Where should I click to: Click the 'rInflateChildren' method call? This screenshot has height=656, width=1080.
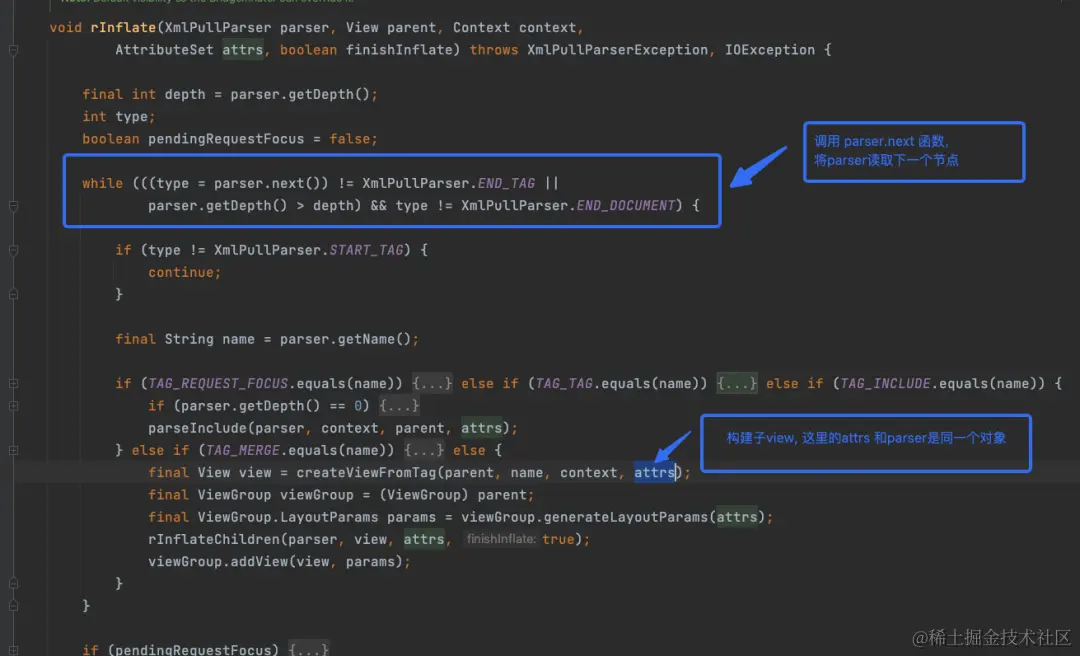click(214, 540)
